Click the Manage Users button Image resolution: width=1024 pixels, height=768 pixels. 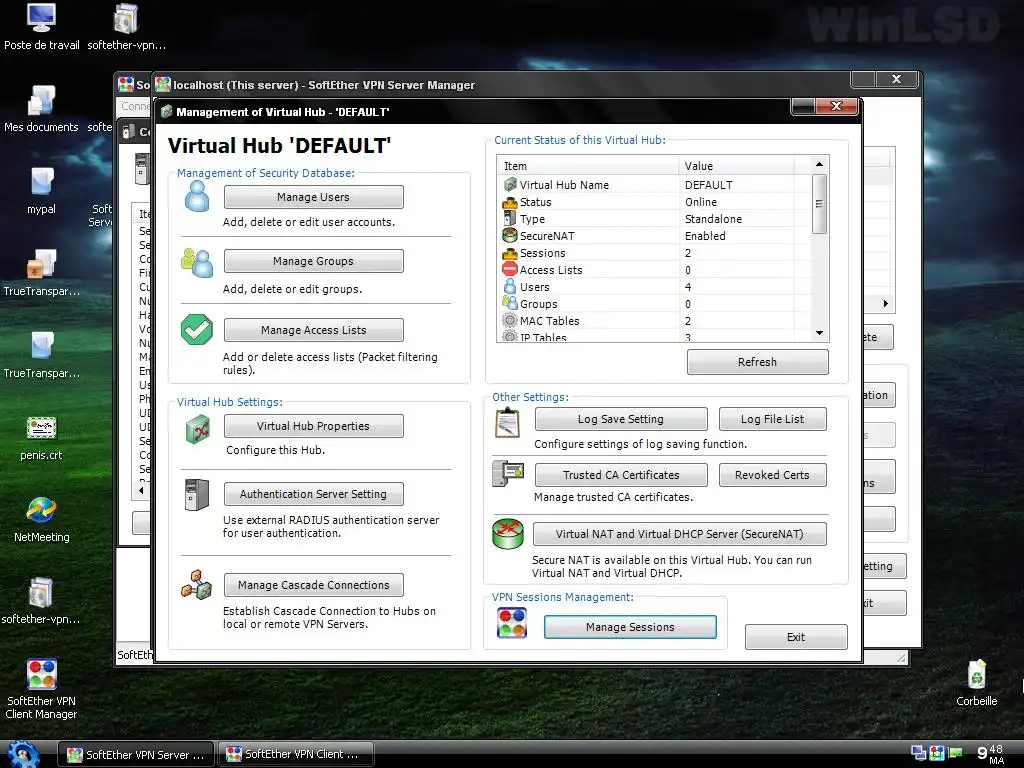tap(313, 197)
